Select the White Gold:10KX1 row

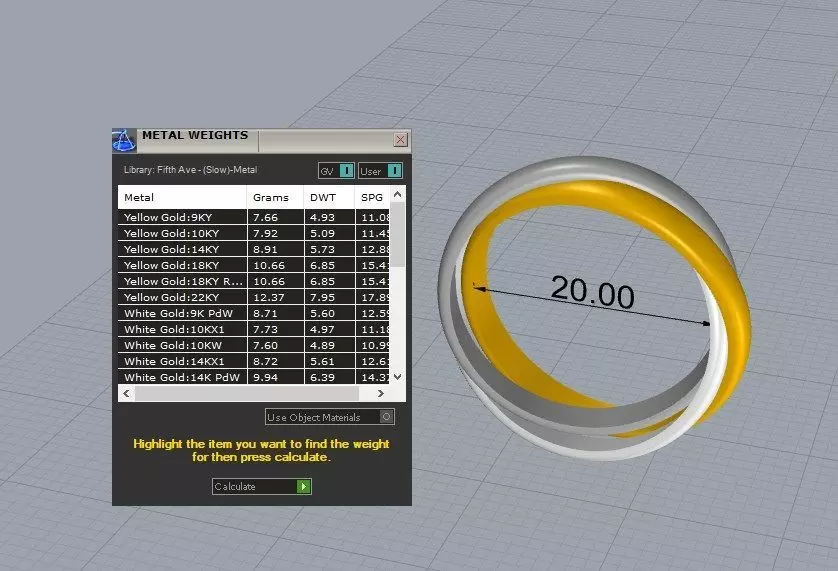click(x=254, y=329)
